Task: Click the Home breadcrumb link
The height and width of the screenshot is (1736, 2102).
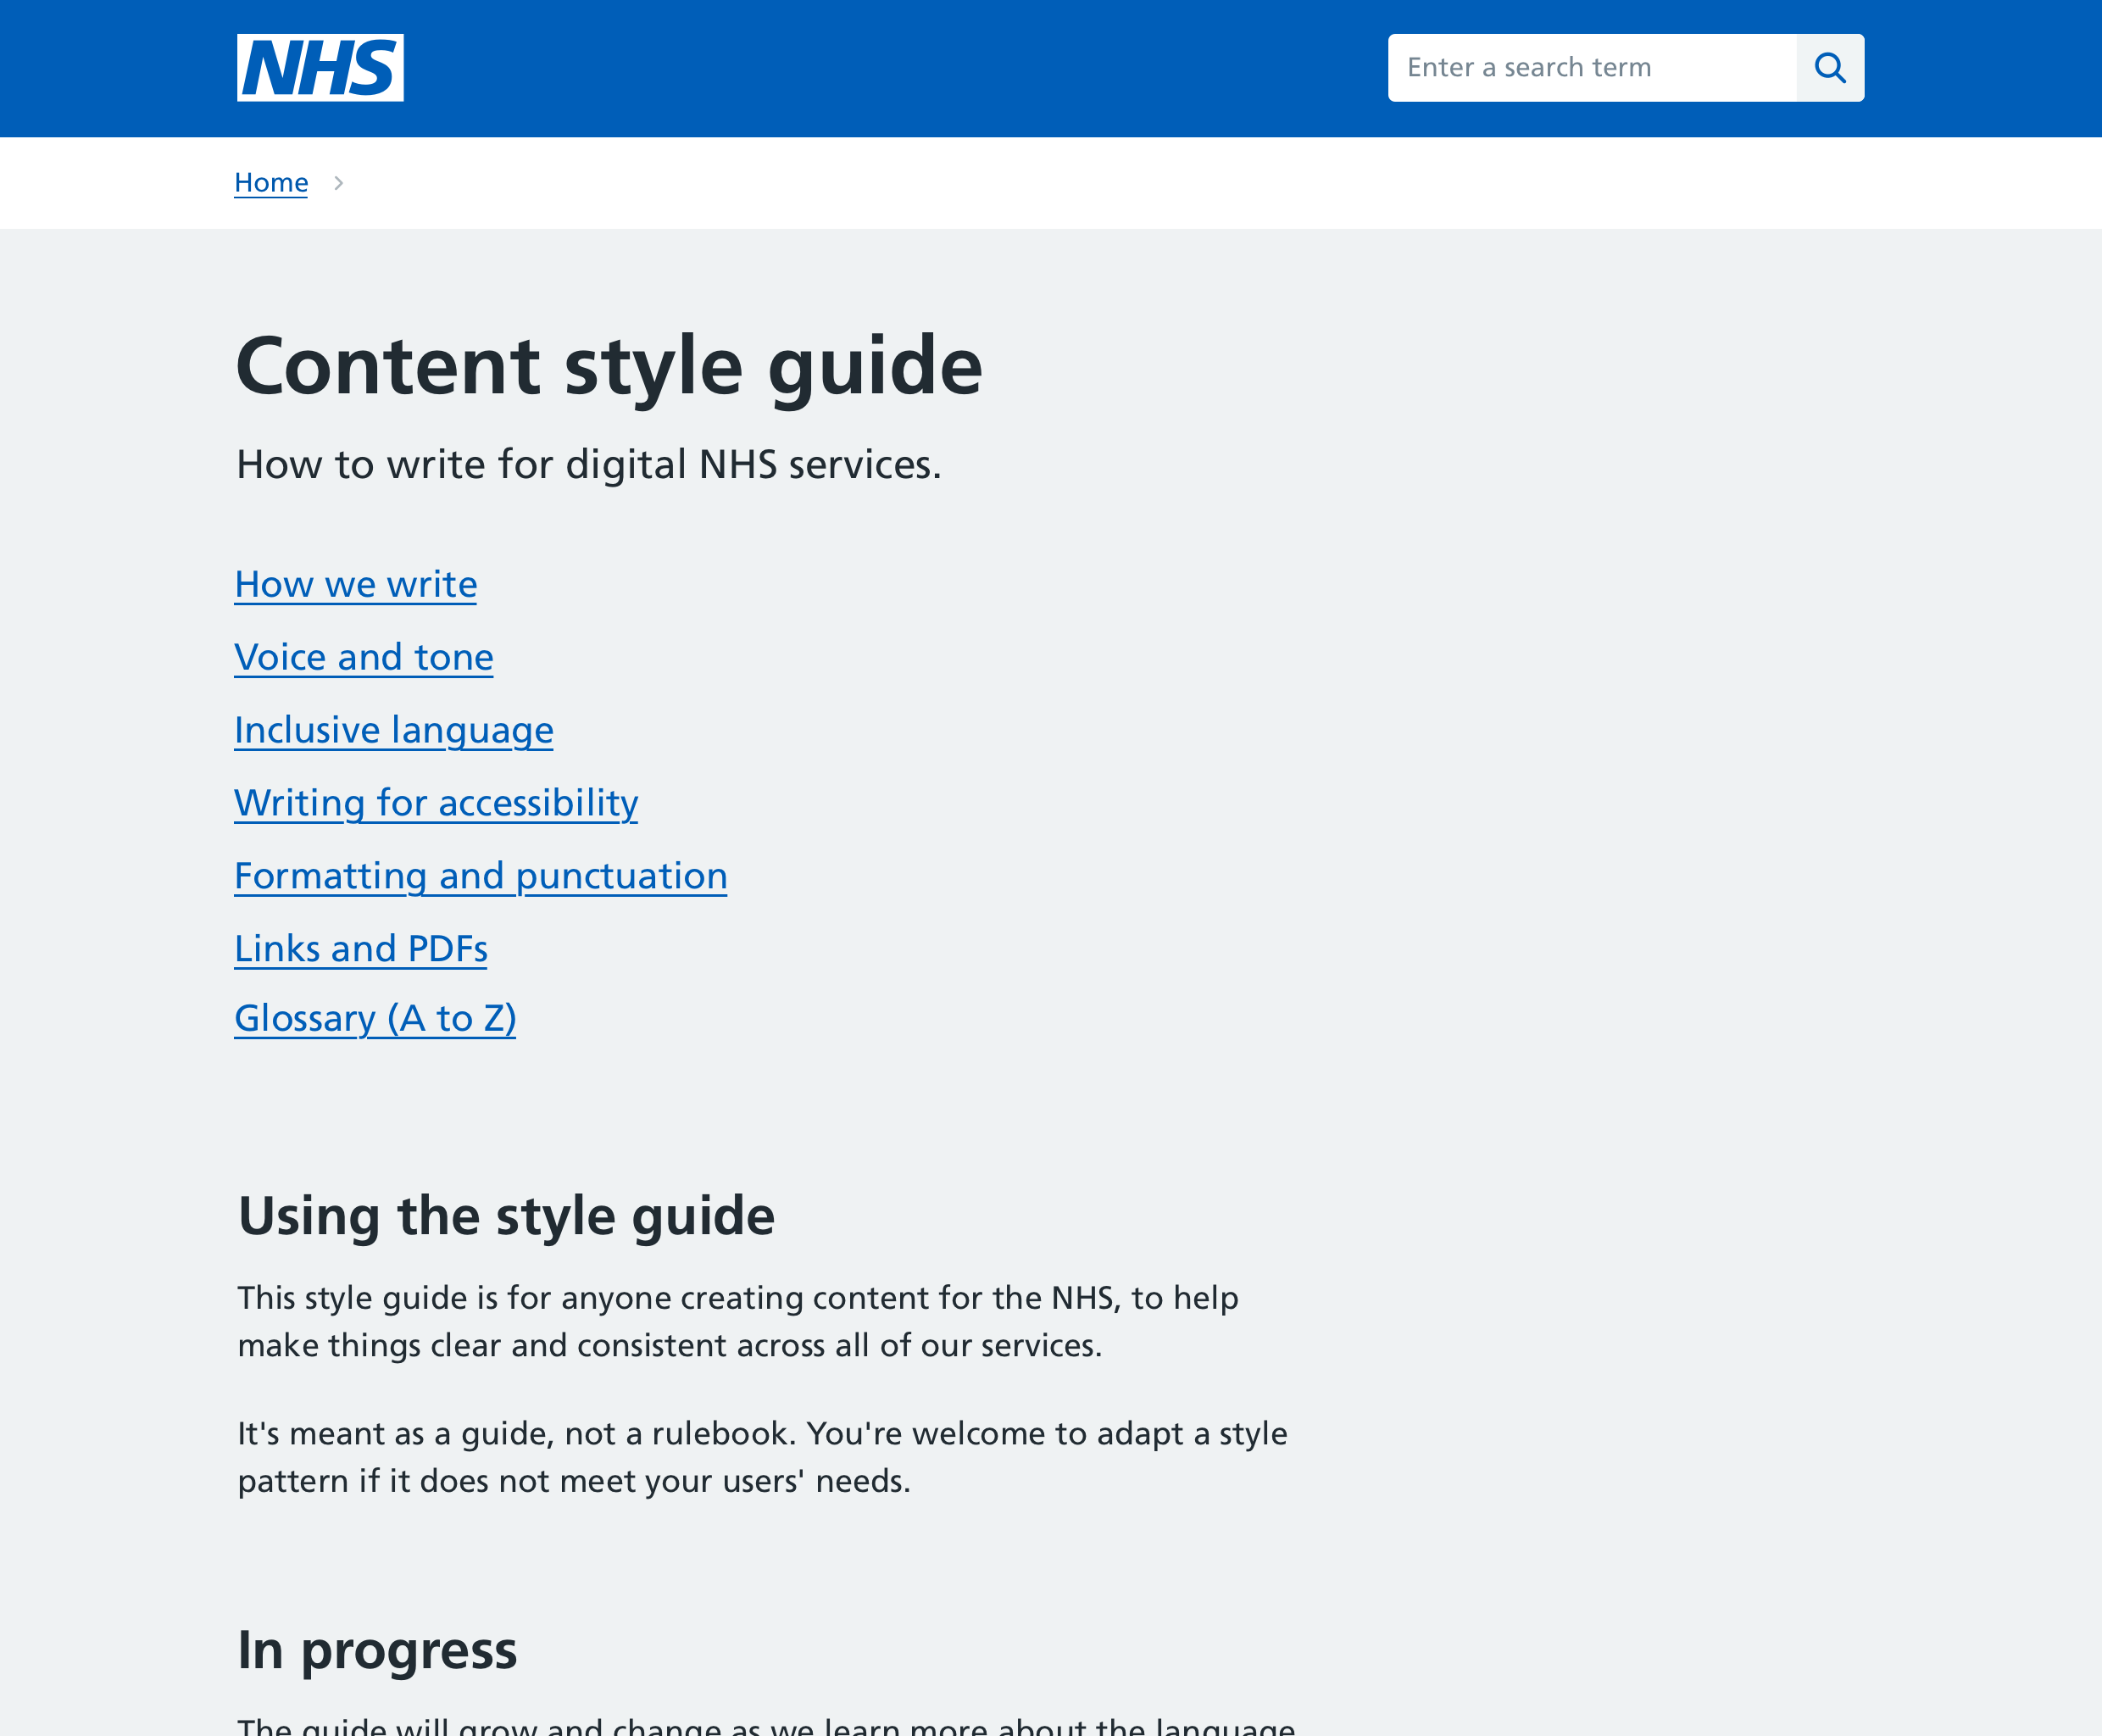Action: tap(270, 181)
